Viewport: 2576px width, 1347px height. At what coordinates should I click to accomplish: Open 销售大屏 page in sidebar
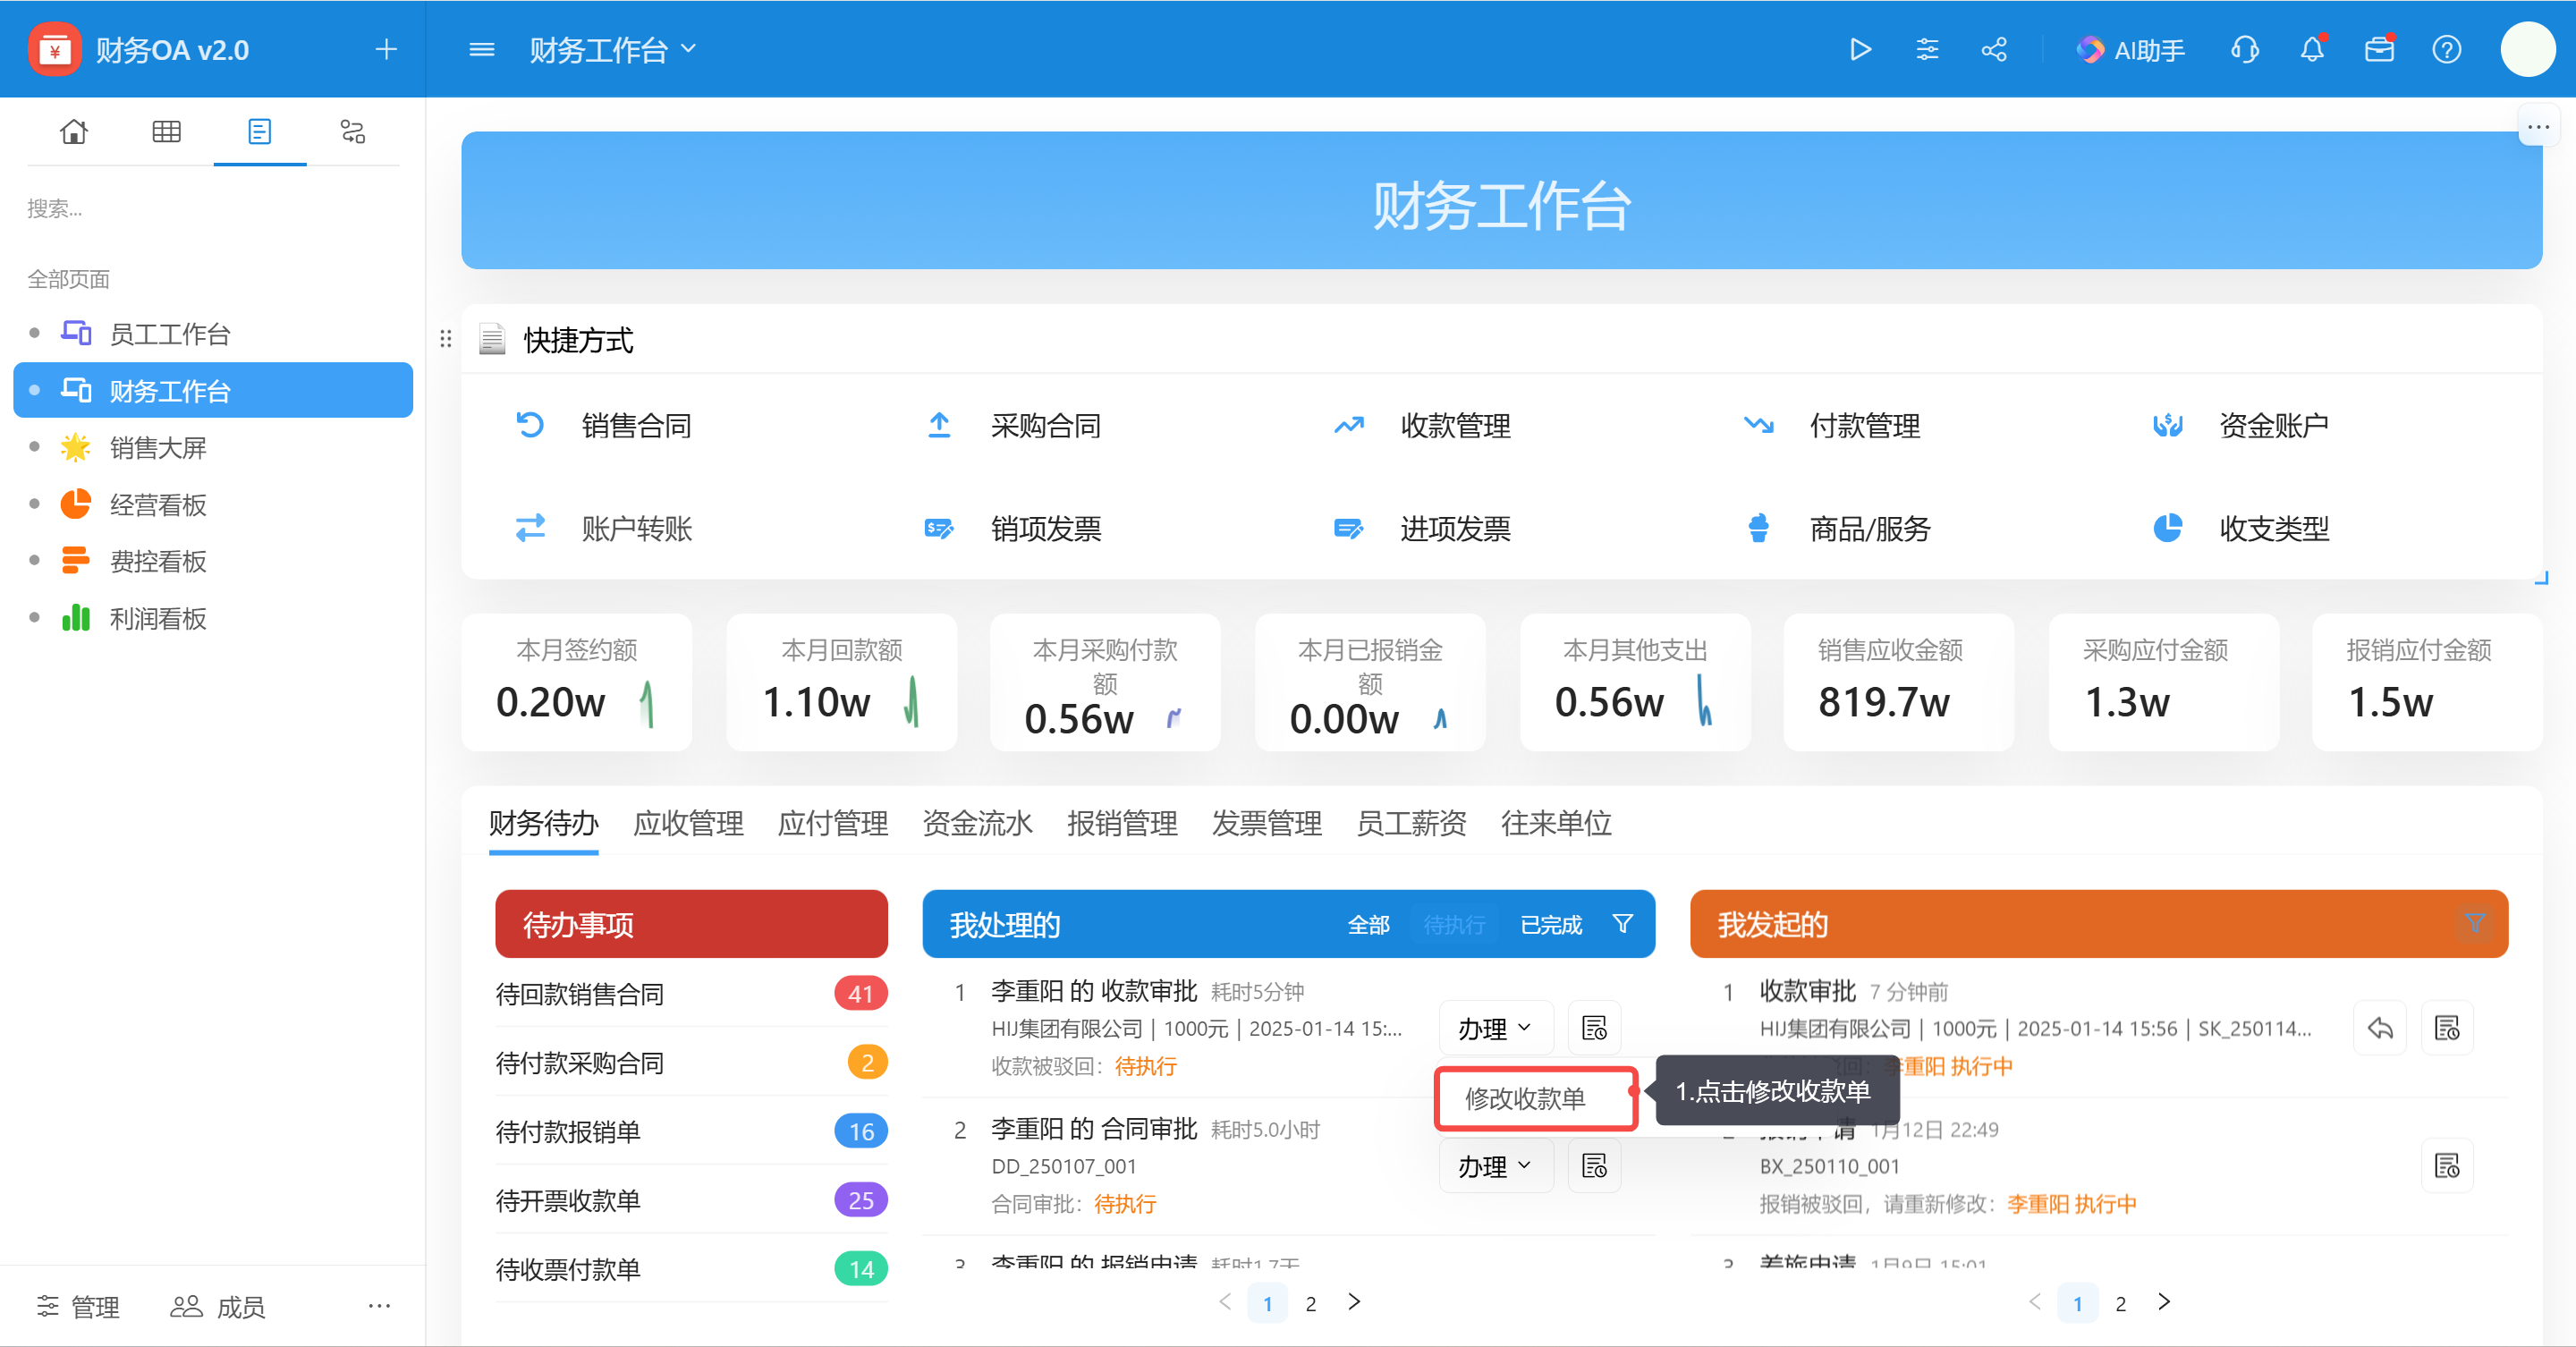tap(213, 447)
